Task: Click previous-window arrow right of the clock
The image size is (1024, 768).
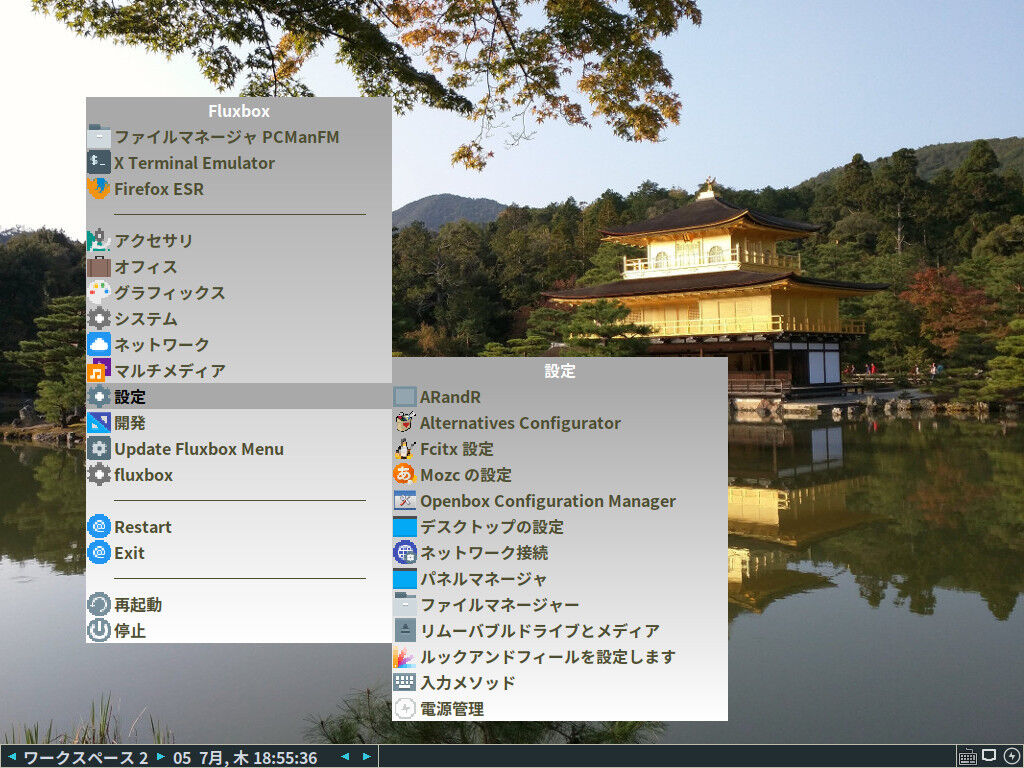Action: click(345, 757)
